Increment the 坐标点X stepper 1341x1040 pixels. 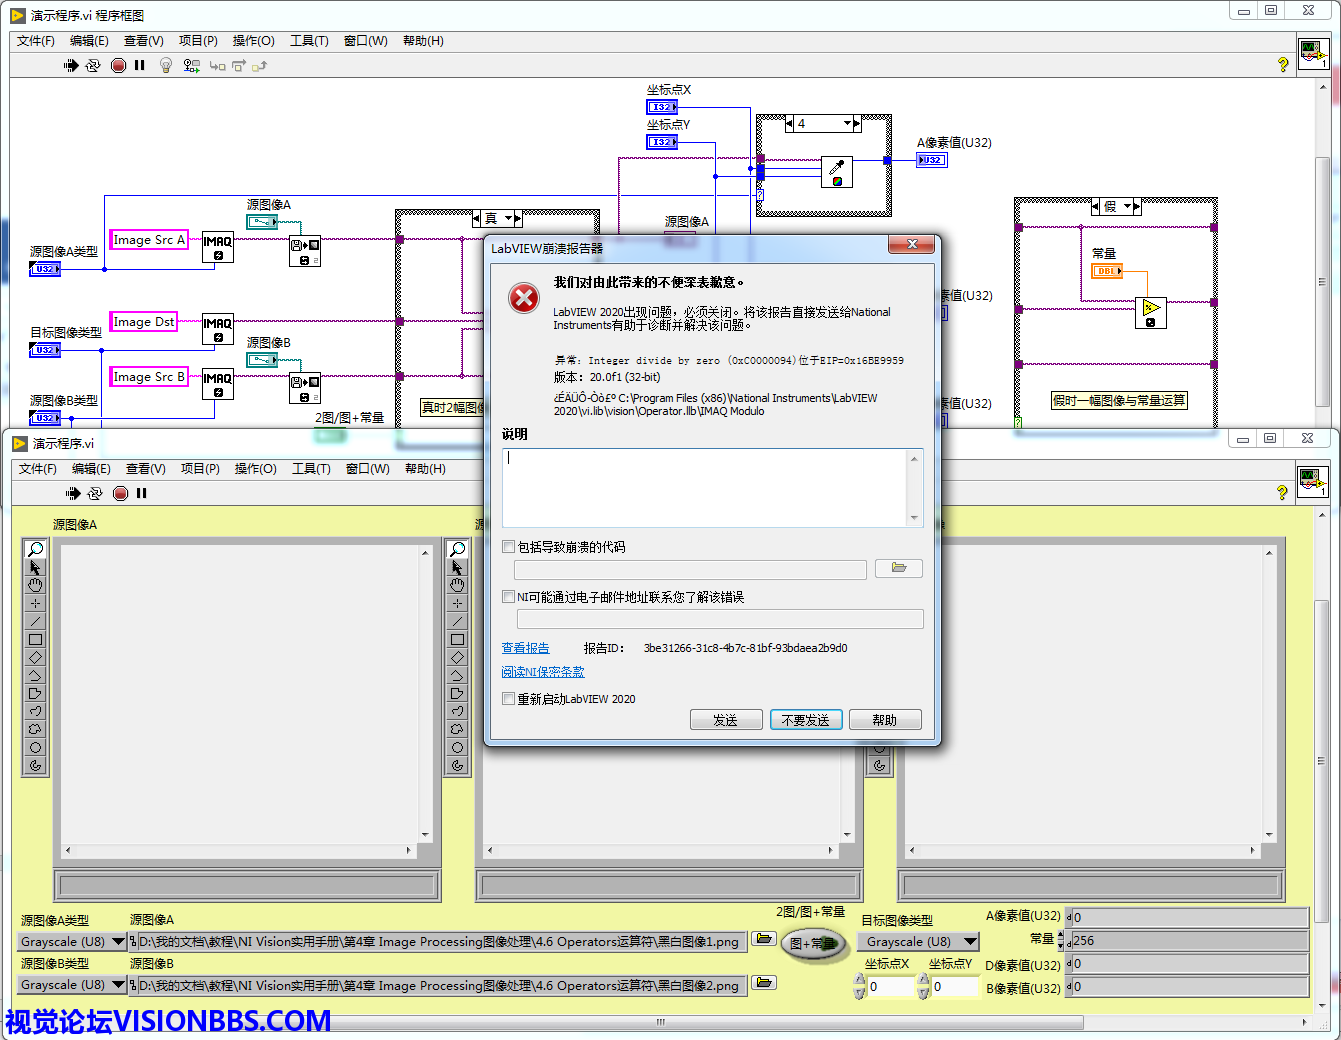859,980
